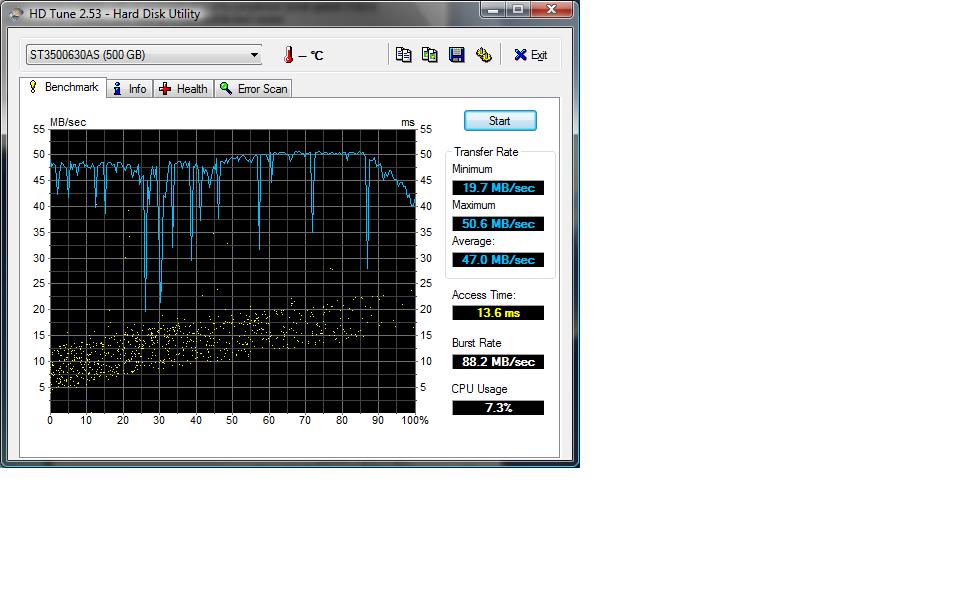This screenshot has height=600, width=960.
Task: Minimize the HD Tune window
Action: 493,9
